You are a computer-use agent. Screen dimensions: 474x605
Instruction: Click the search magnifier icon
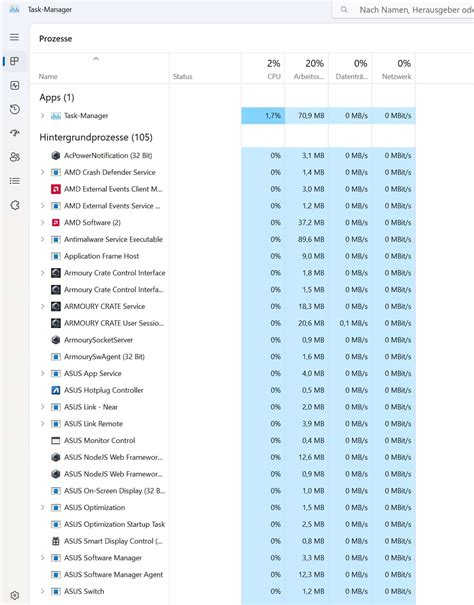point(344,10)
